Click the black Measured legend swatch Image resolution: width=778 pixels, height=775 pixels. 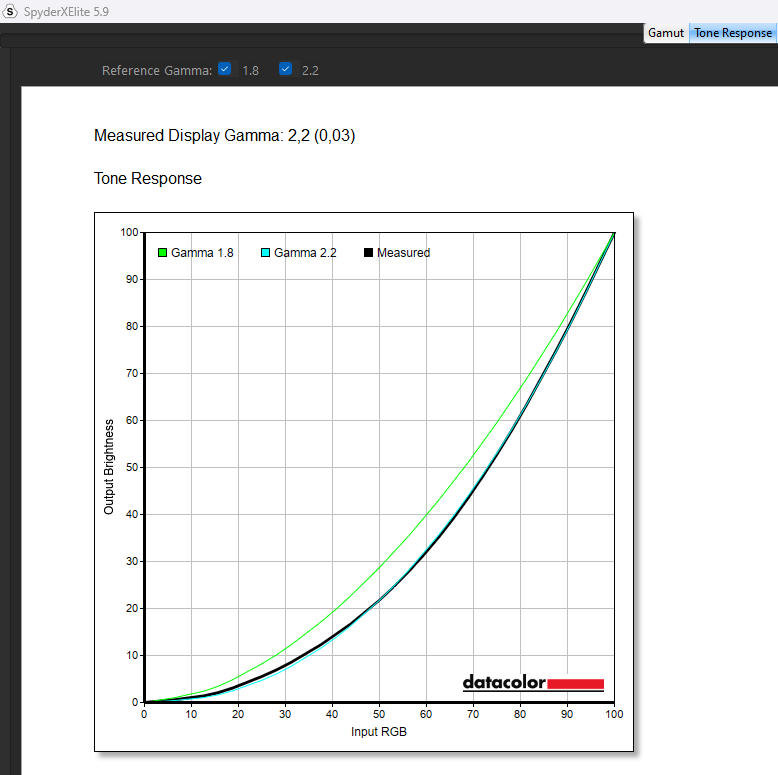[368, 253]
